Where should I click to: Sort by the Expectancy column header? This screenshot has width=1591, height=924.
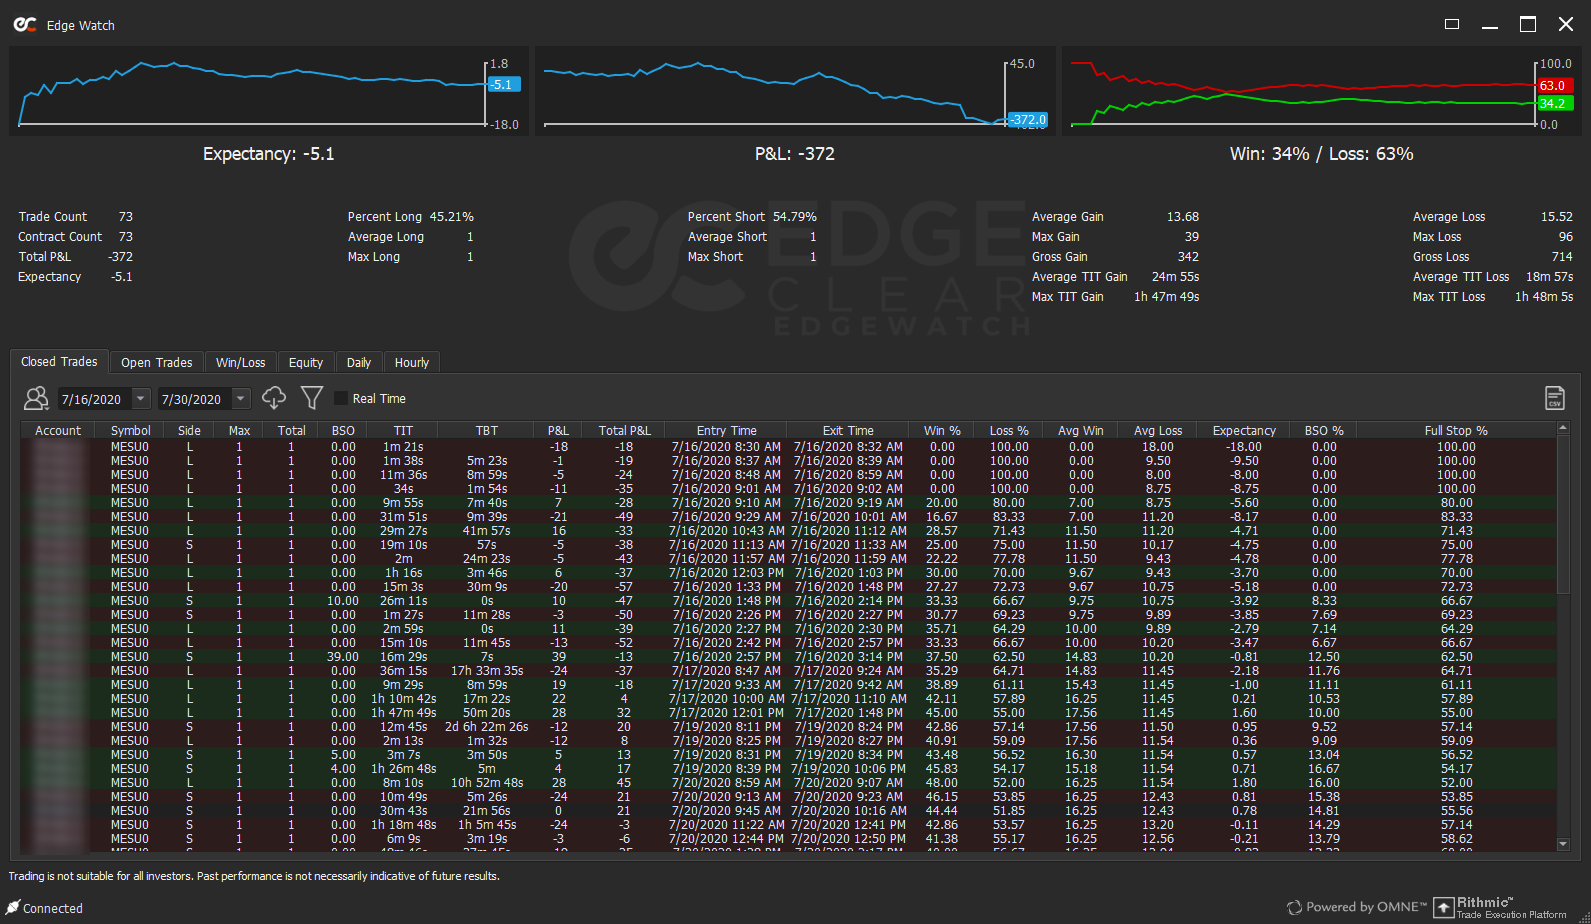click(1245, 431)
